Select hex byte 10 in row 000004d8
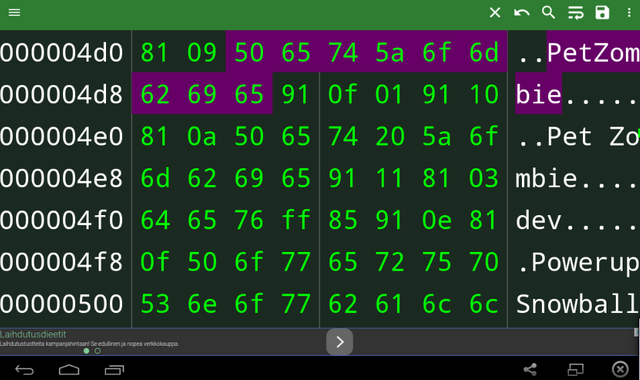The image size is (640, 380). (x=484, y=94)
